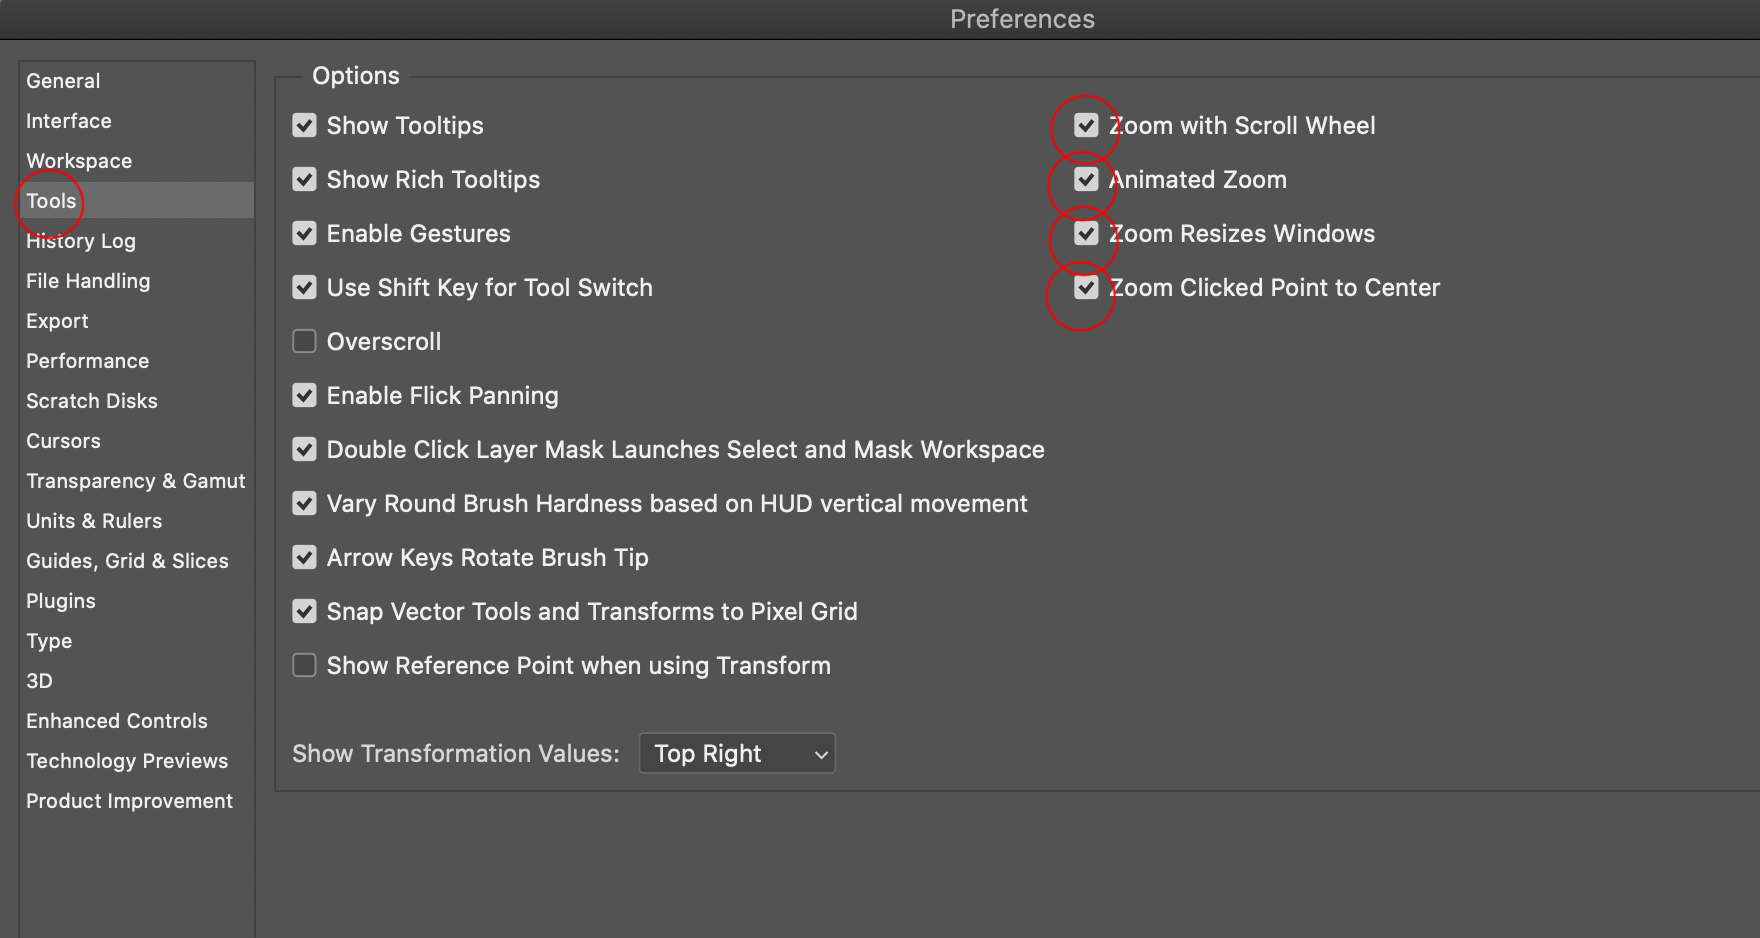Toggle the Enable Gestures checkbox
The height and width of the screenshot is (938, 1760).
pos(304,233)
